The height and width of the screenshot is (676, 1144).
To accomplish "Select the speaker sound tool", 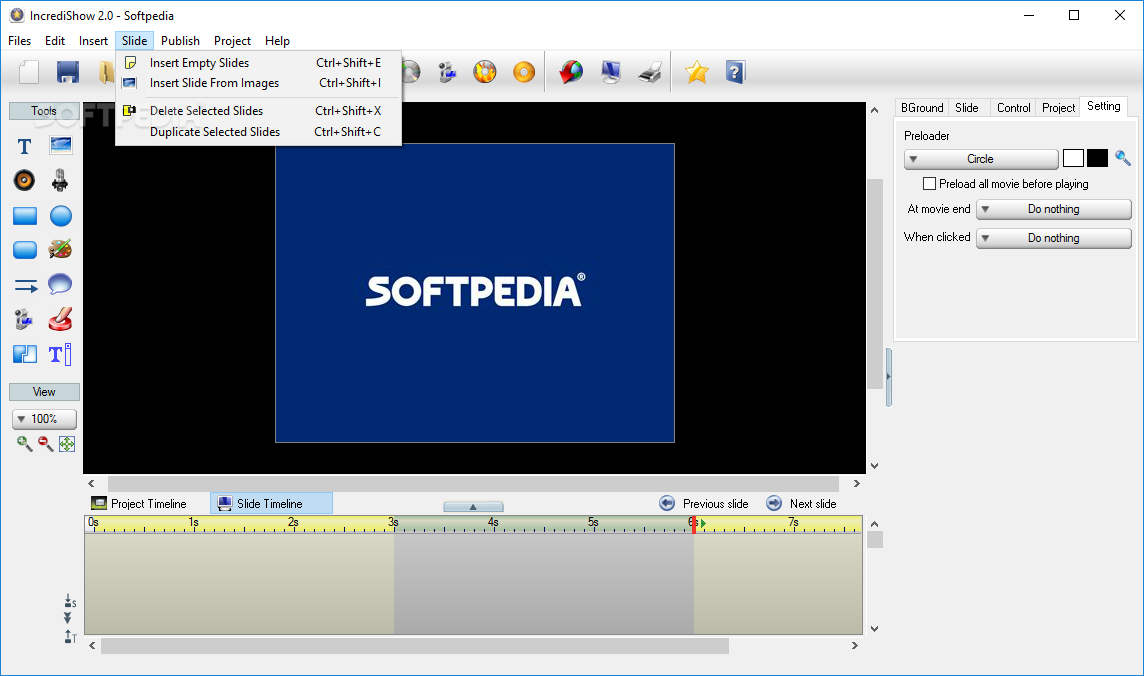I will [x=24, y=180].
